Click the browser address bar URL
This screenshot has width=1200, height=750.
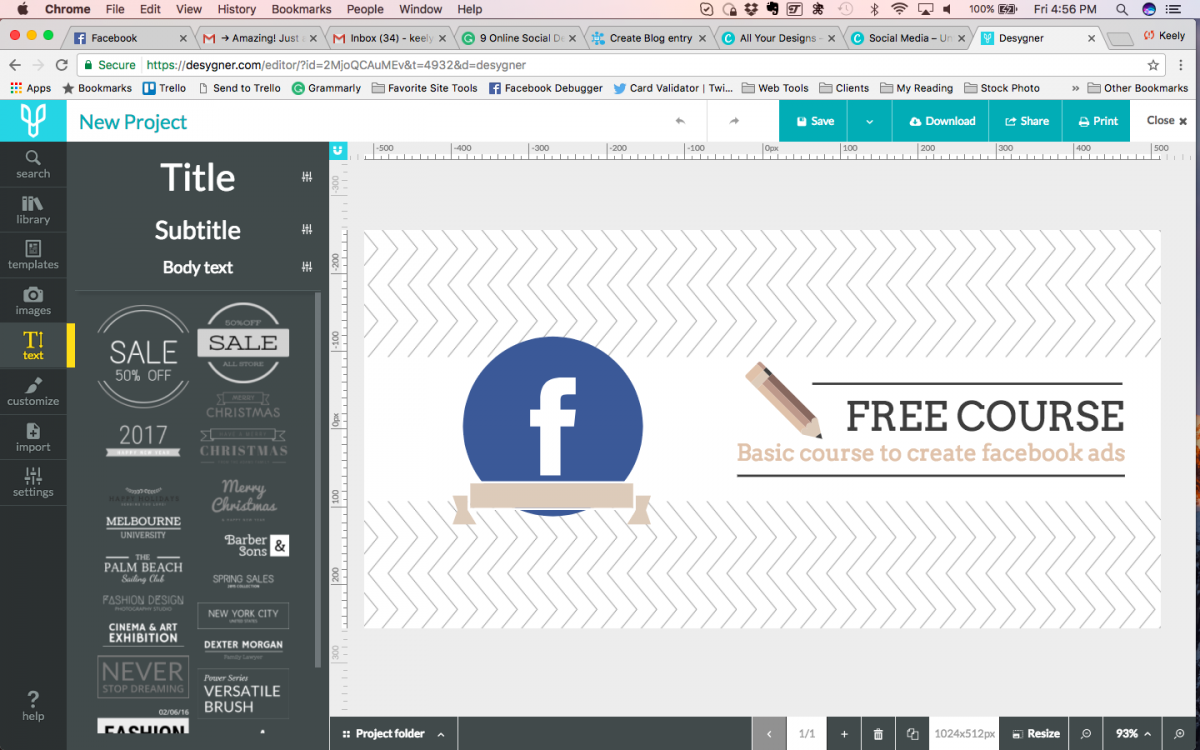335,65
